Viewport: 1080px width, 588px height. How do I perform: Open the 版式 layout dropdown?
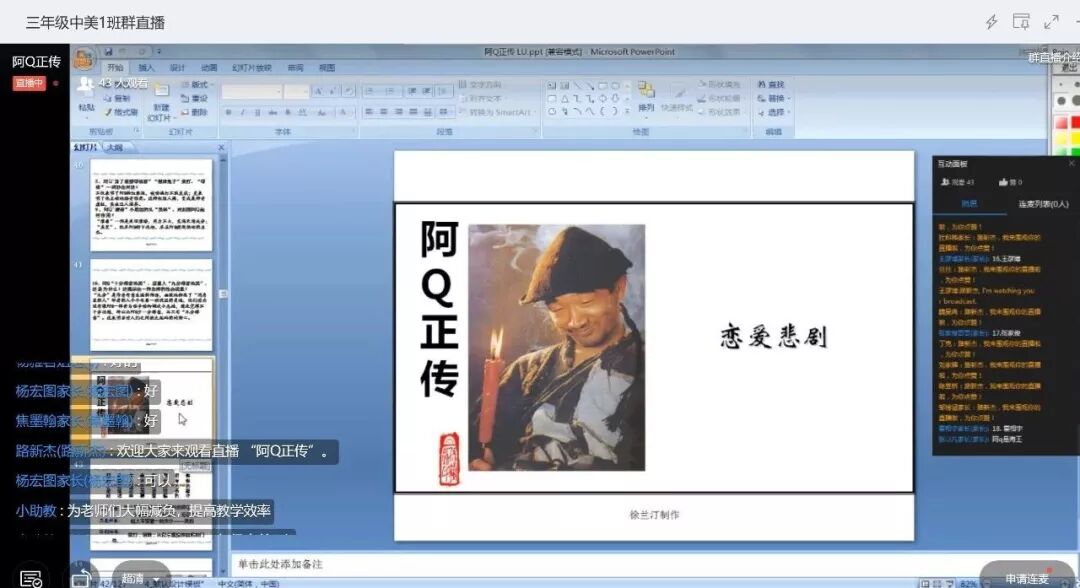click(x=197, y=85)
